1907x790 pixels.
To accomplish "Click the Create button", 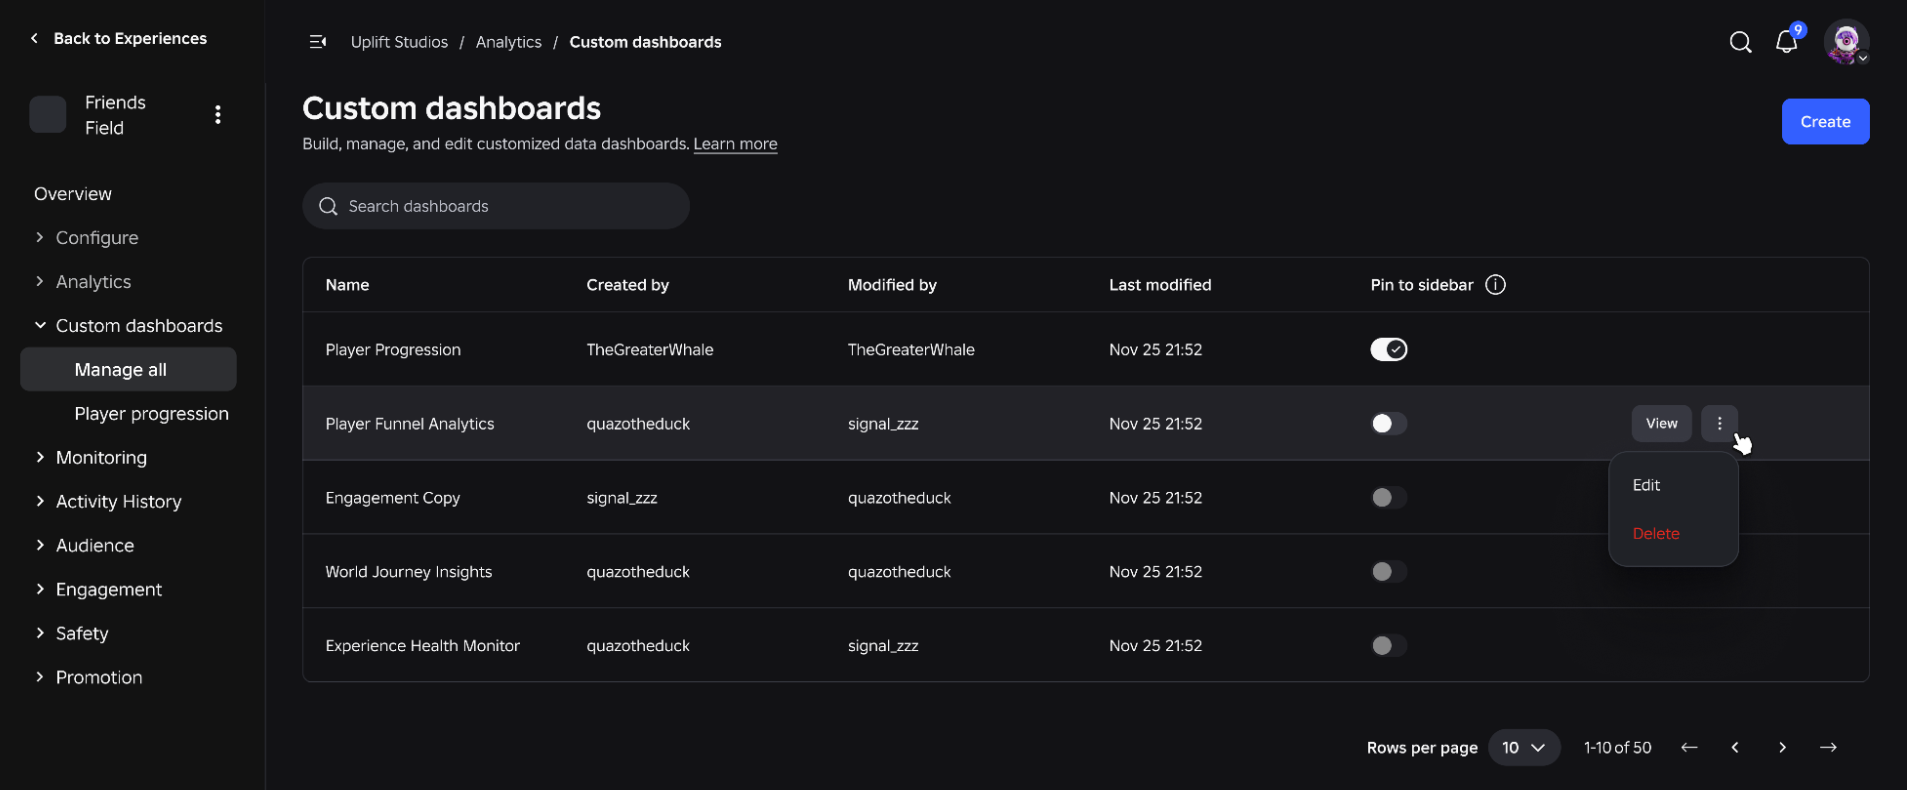I will tap(1825, 121).
